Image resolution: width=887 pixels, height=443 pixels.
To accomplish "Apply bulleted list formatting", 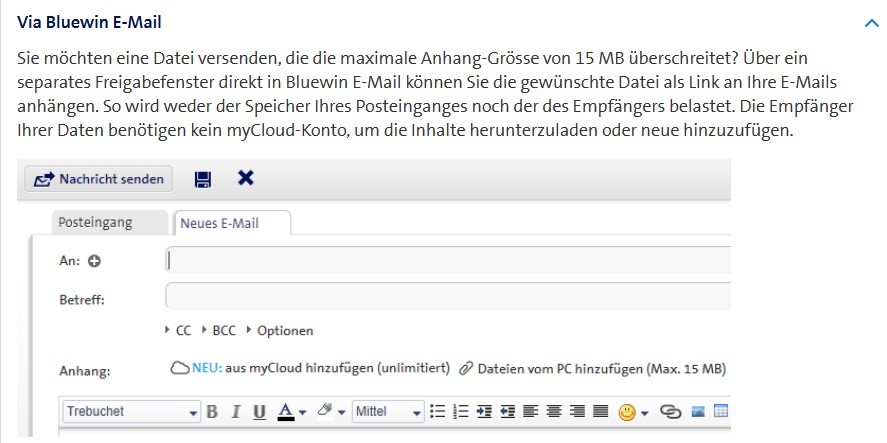I will [437, 411].
